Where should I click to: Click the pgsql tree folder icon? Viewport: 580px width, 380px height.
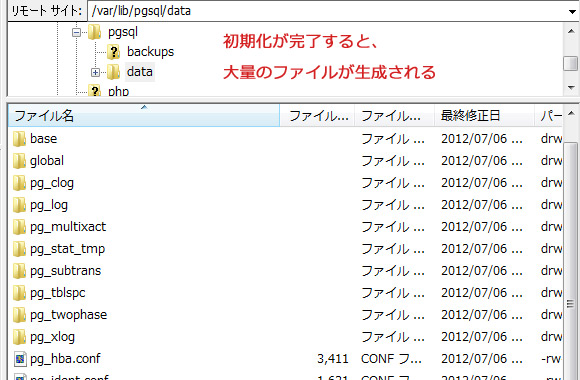[x=95, y=32]
